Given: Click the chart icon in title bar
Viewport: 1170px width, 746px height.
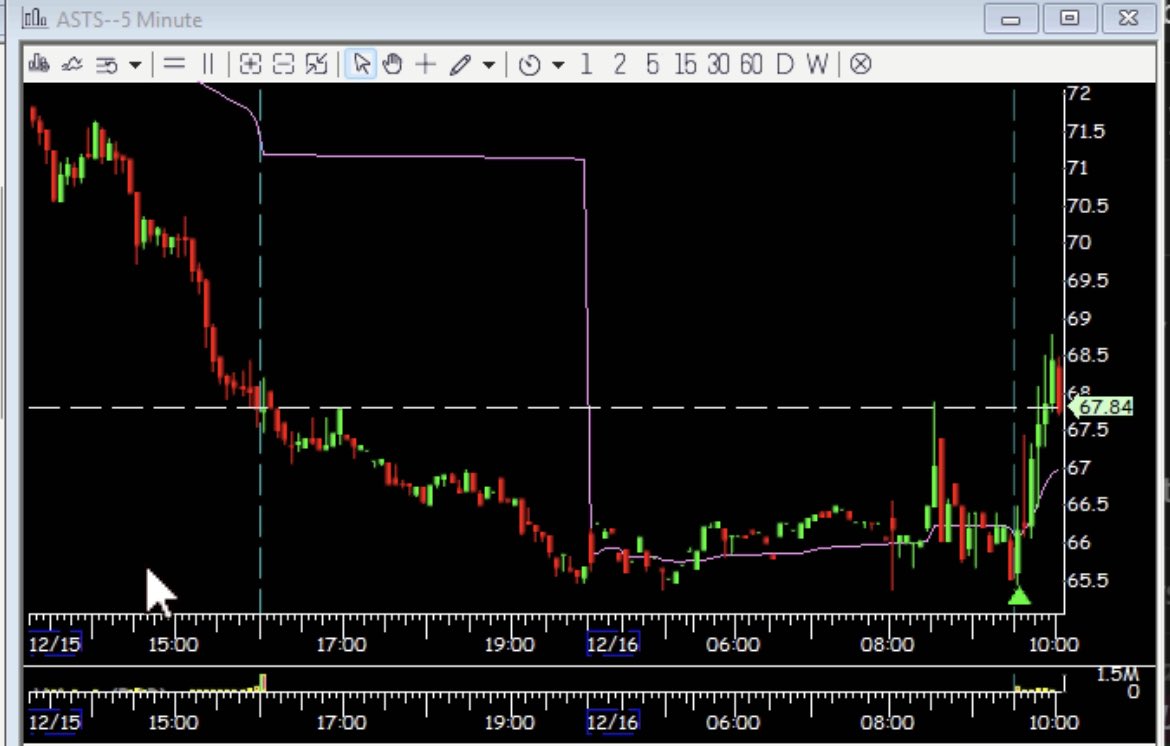Looking at the screenshot, I should tap(36, 18).
